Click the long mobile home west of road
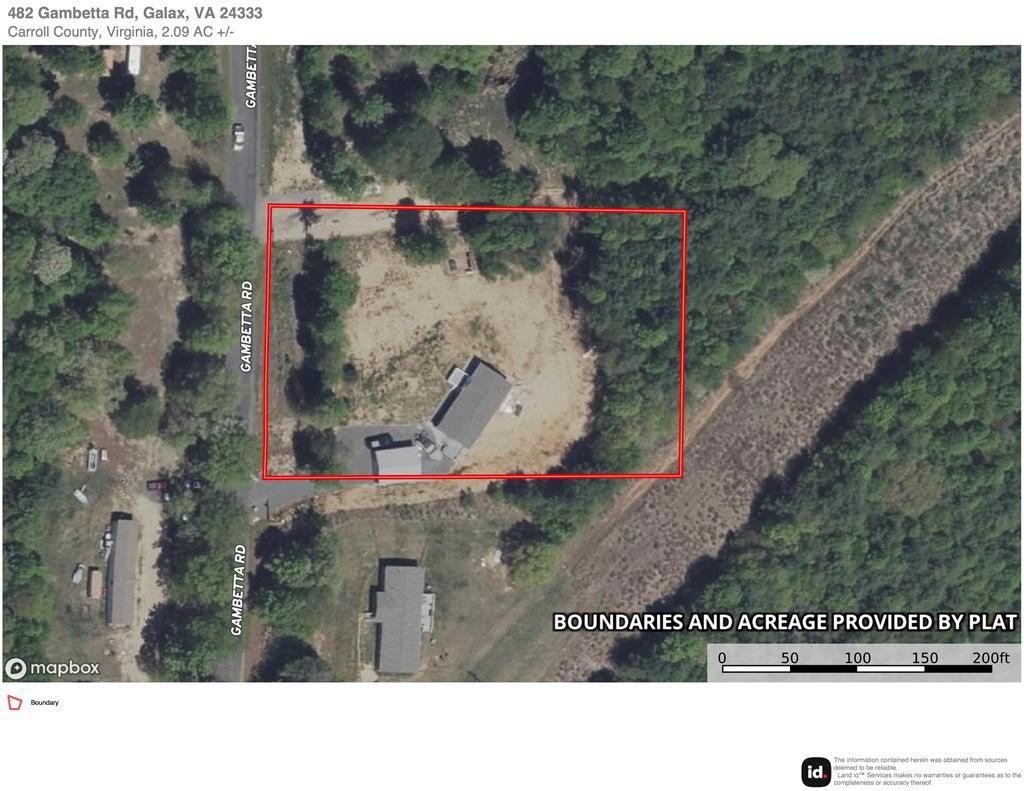The width and height of the screenshot is (1024, 791). pos(123,573)
